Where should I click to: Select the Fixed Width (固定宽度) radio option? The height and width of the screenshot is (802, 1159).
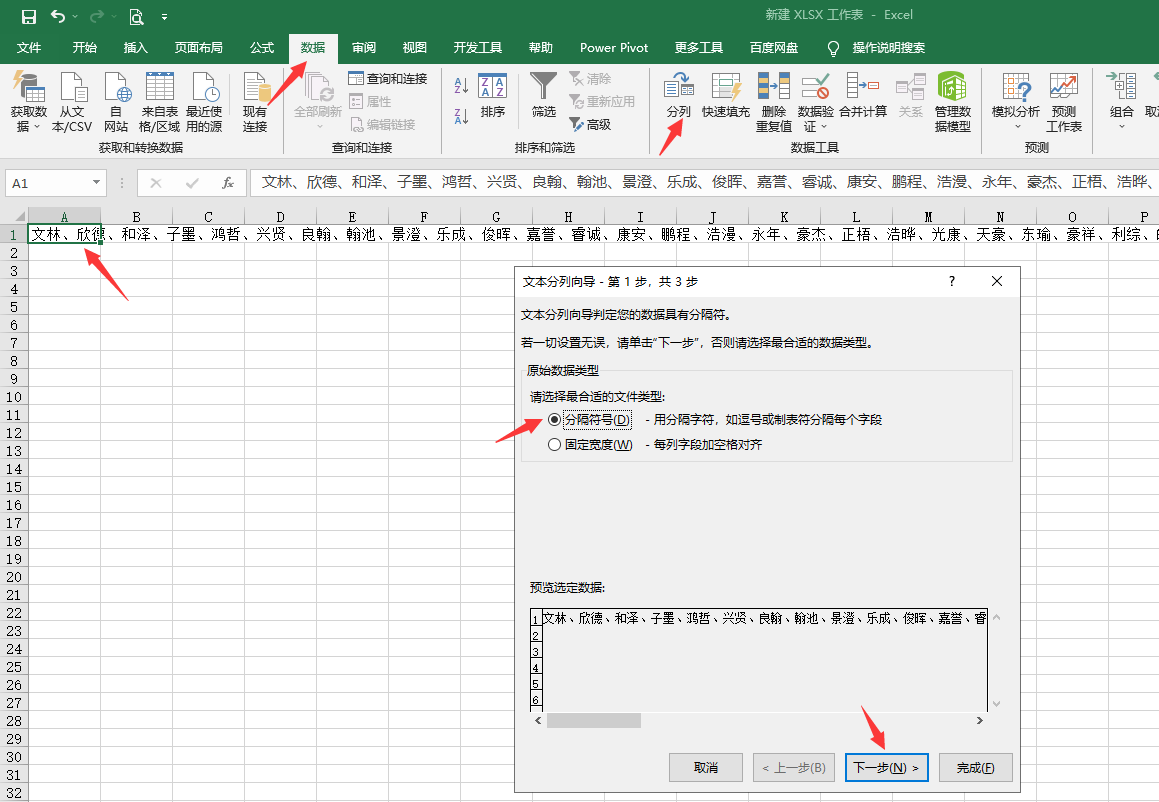click(x=554, y=445)
